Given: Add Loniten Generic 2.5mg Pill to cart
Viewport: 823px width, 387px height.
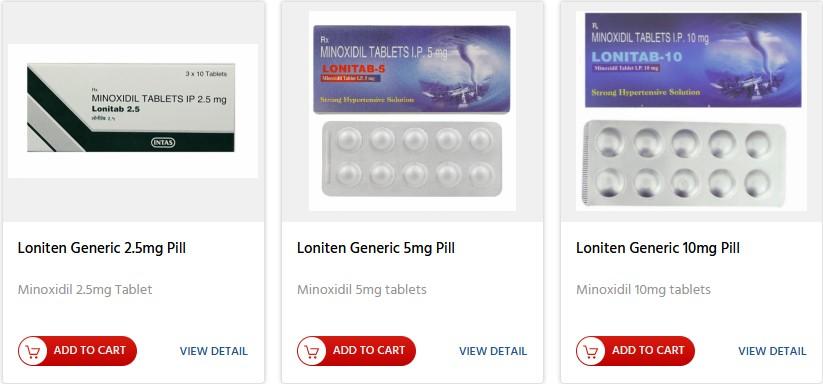Looking at the screenshot, I should point(78,351).
